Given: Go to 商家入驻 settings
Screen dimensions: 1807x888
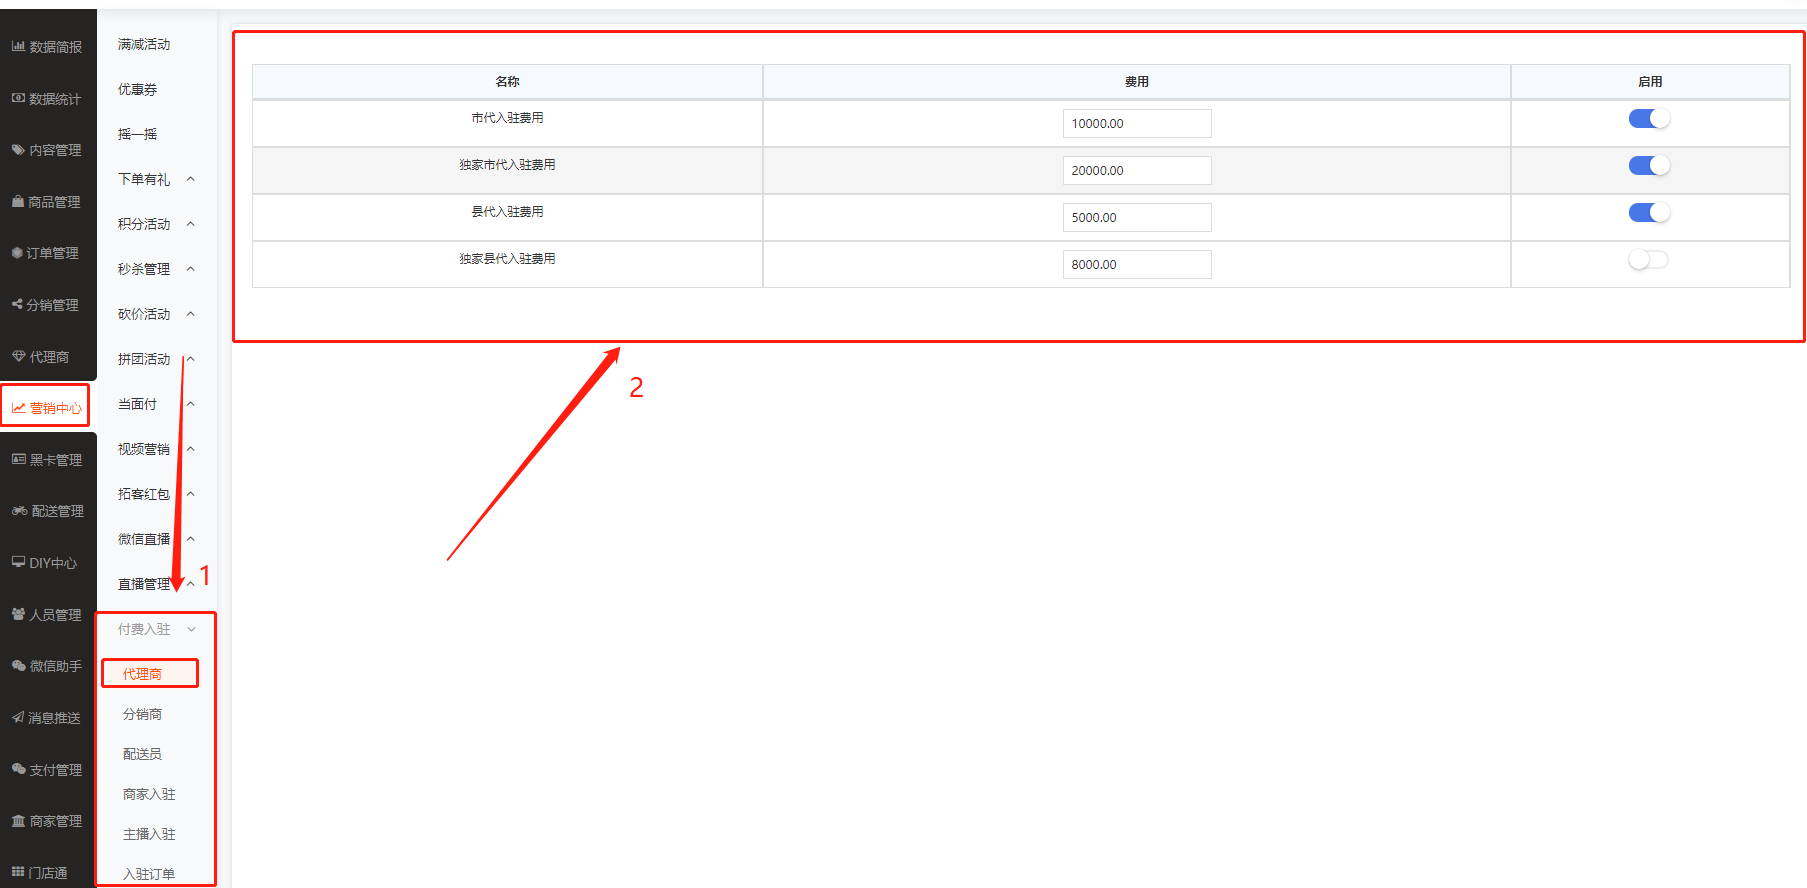Looking at the screenshot, I should click(148, 794).
